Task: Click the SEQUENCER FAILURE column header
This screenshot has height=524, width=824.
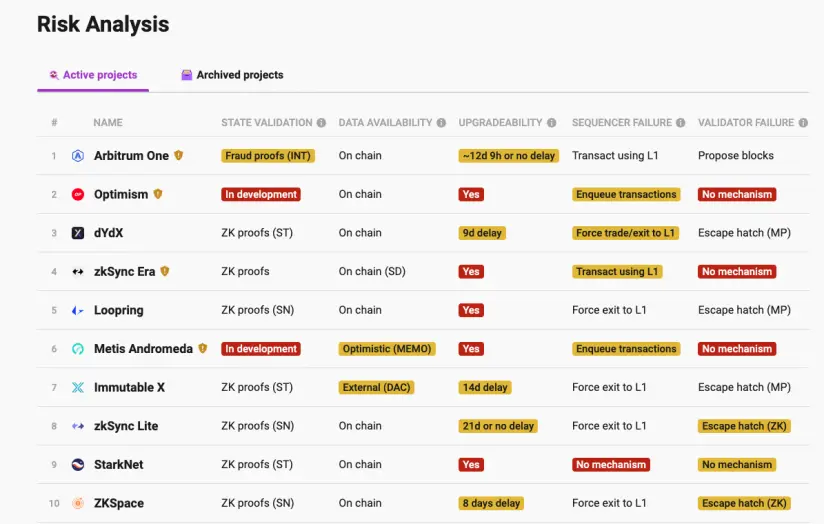Action: pos(622,122)
